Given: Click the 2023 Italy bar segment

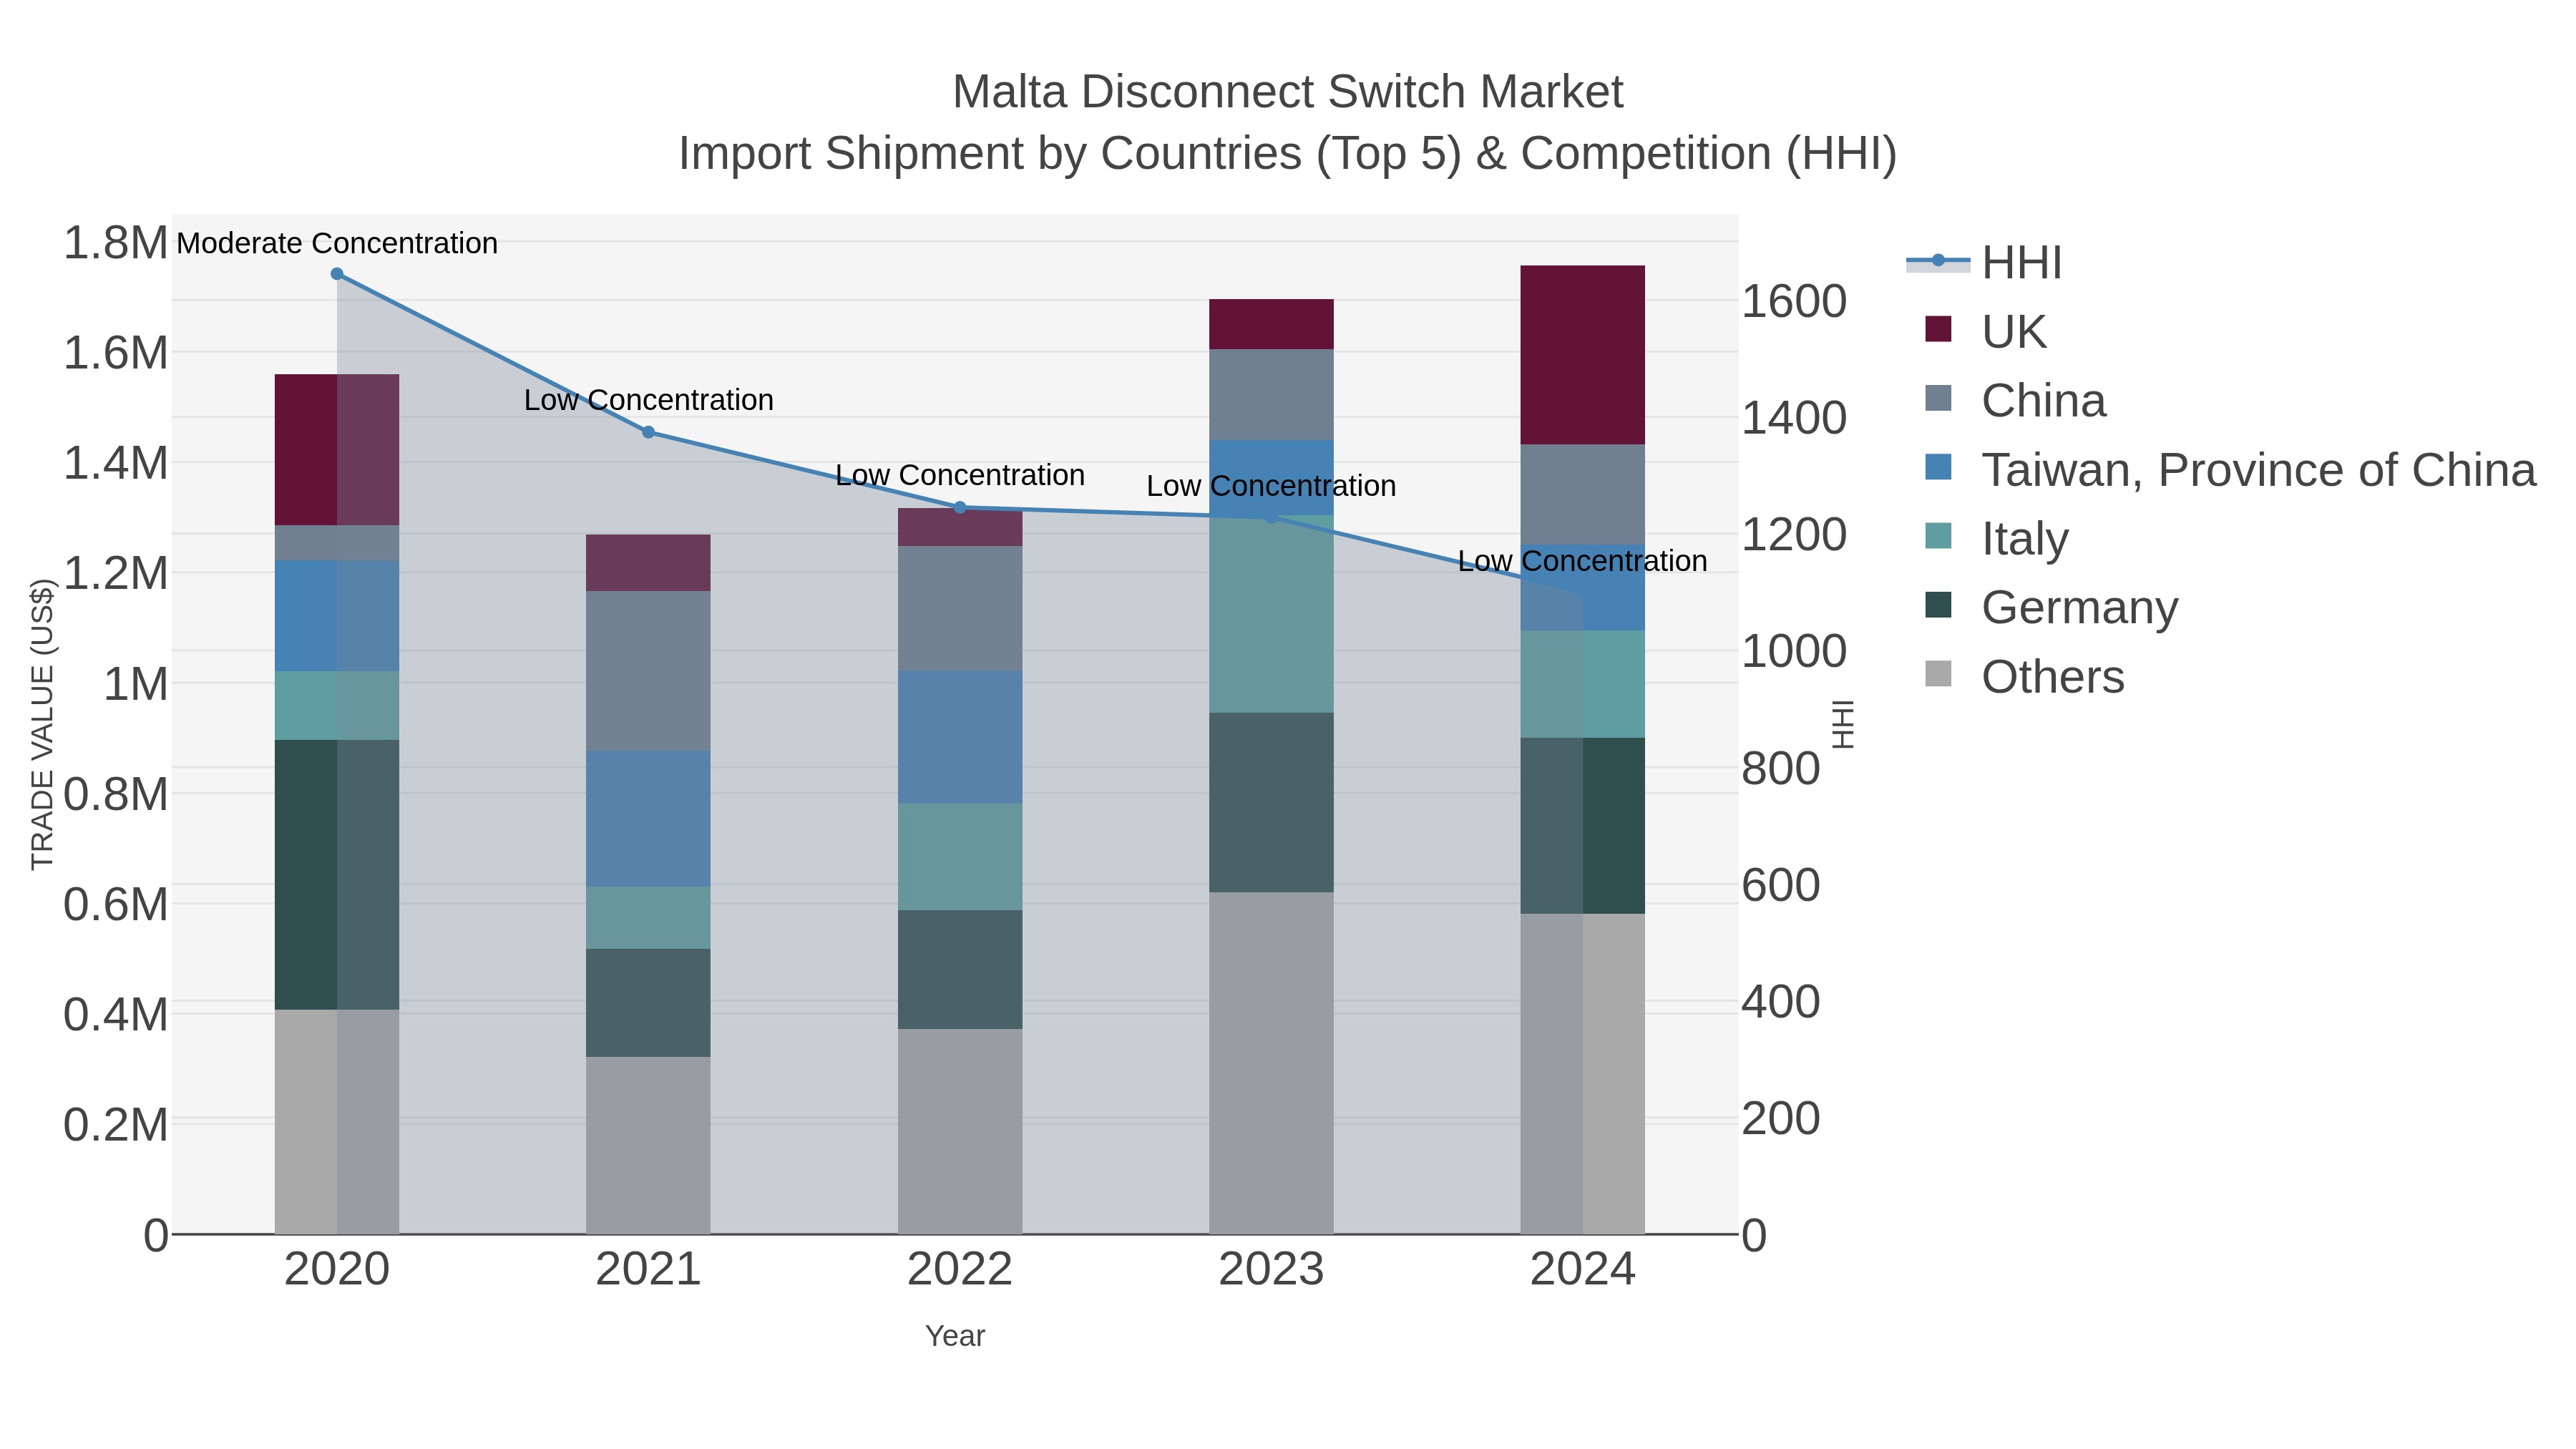Looking at the screenshot, I should click(x=1271, y=614).
